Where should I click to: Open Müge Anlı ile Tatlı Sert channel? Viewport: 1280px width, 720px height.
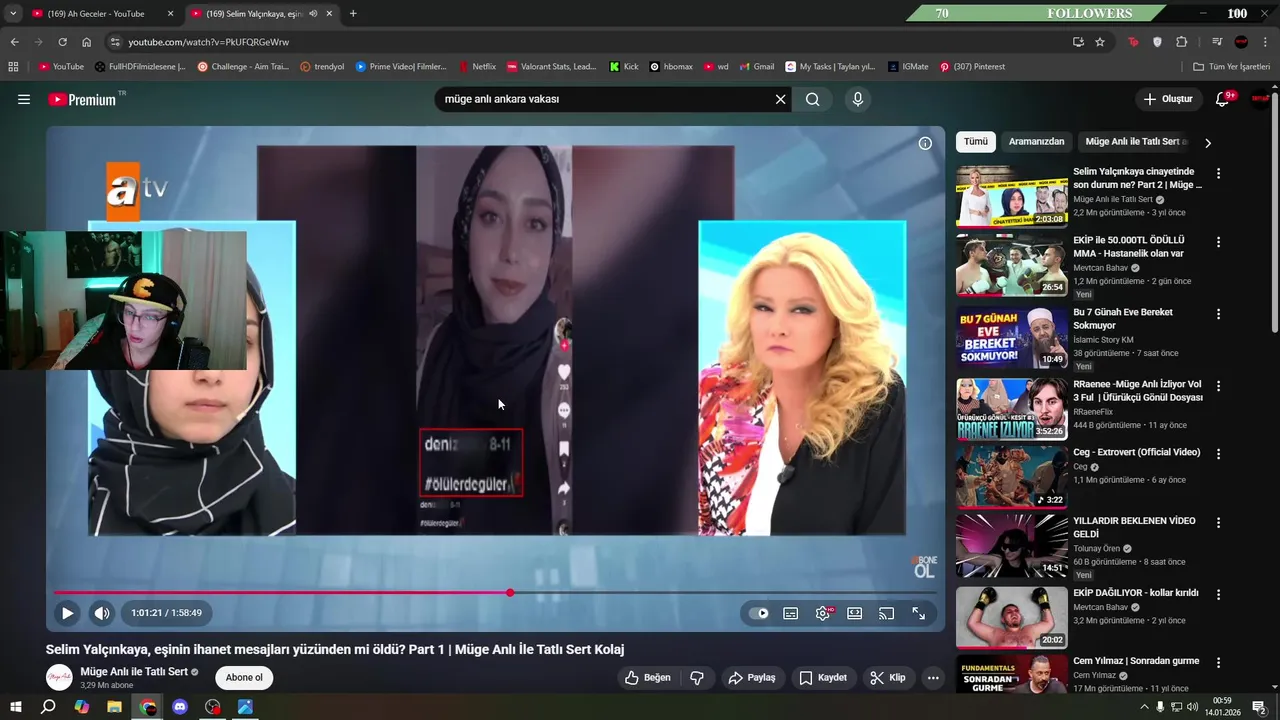(134, 672)
